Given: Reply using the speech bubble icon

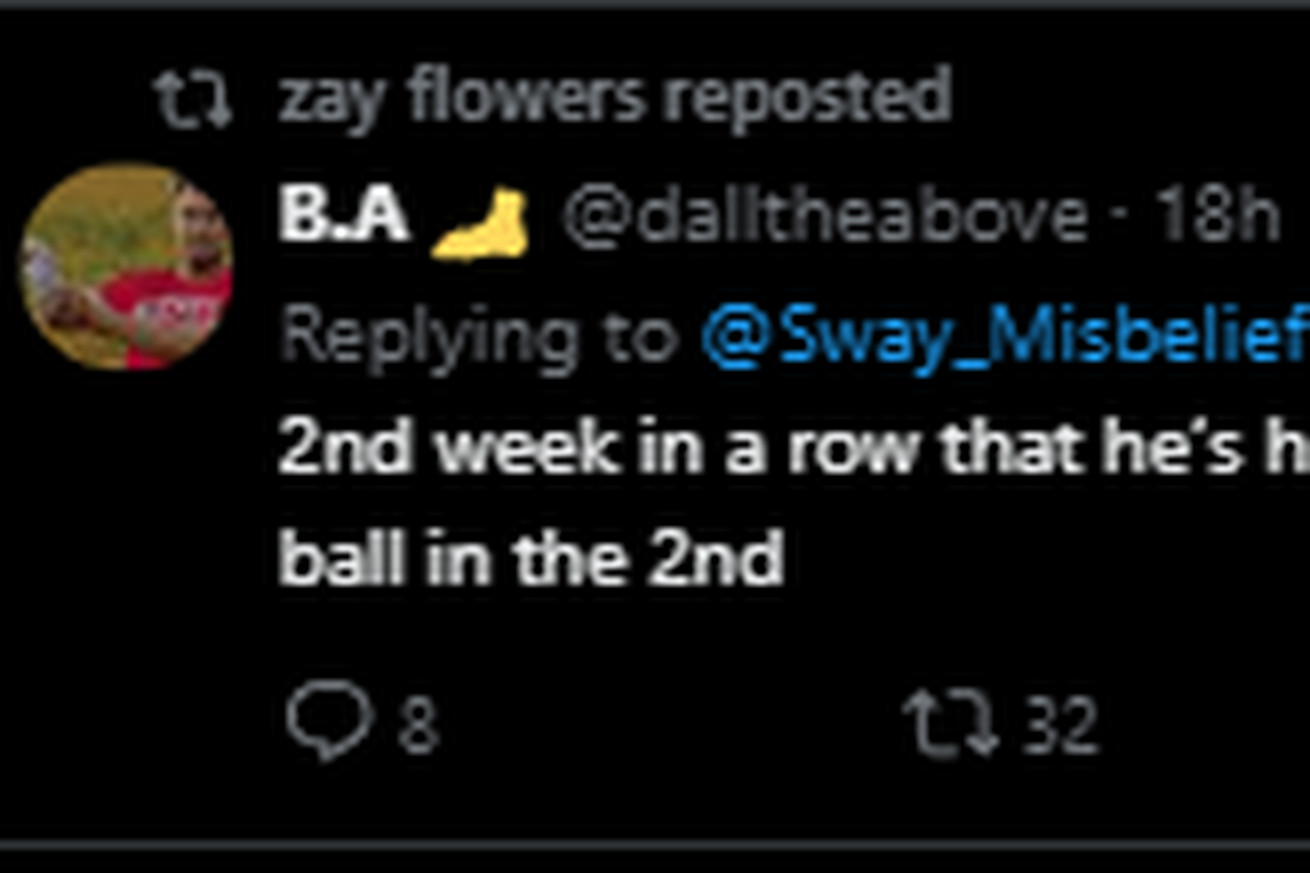Looking at the screenshot, I should pos(328,718).
